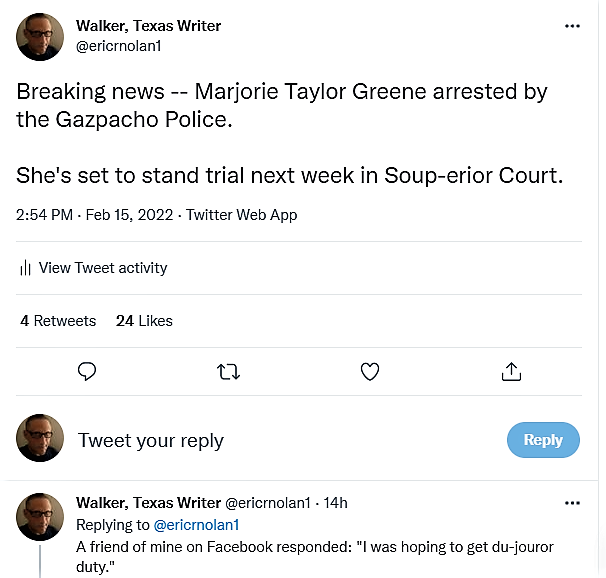The image size is (606, 578).
Task: Click the share upload icon
Action: pos(511,371)
